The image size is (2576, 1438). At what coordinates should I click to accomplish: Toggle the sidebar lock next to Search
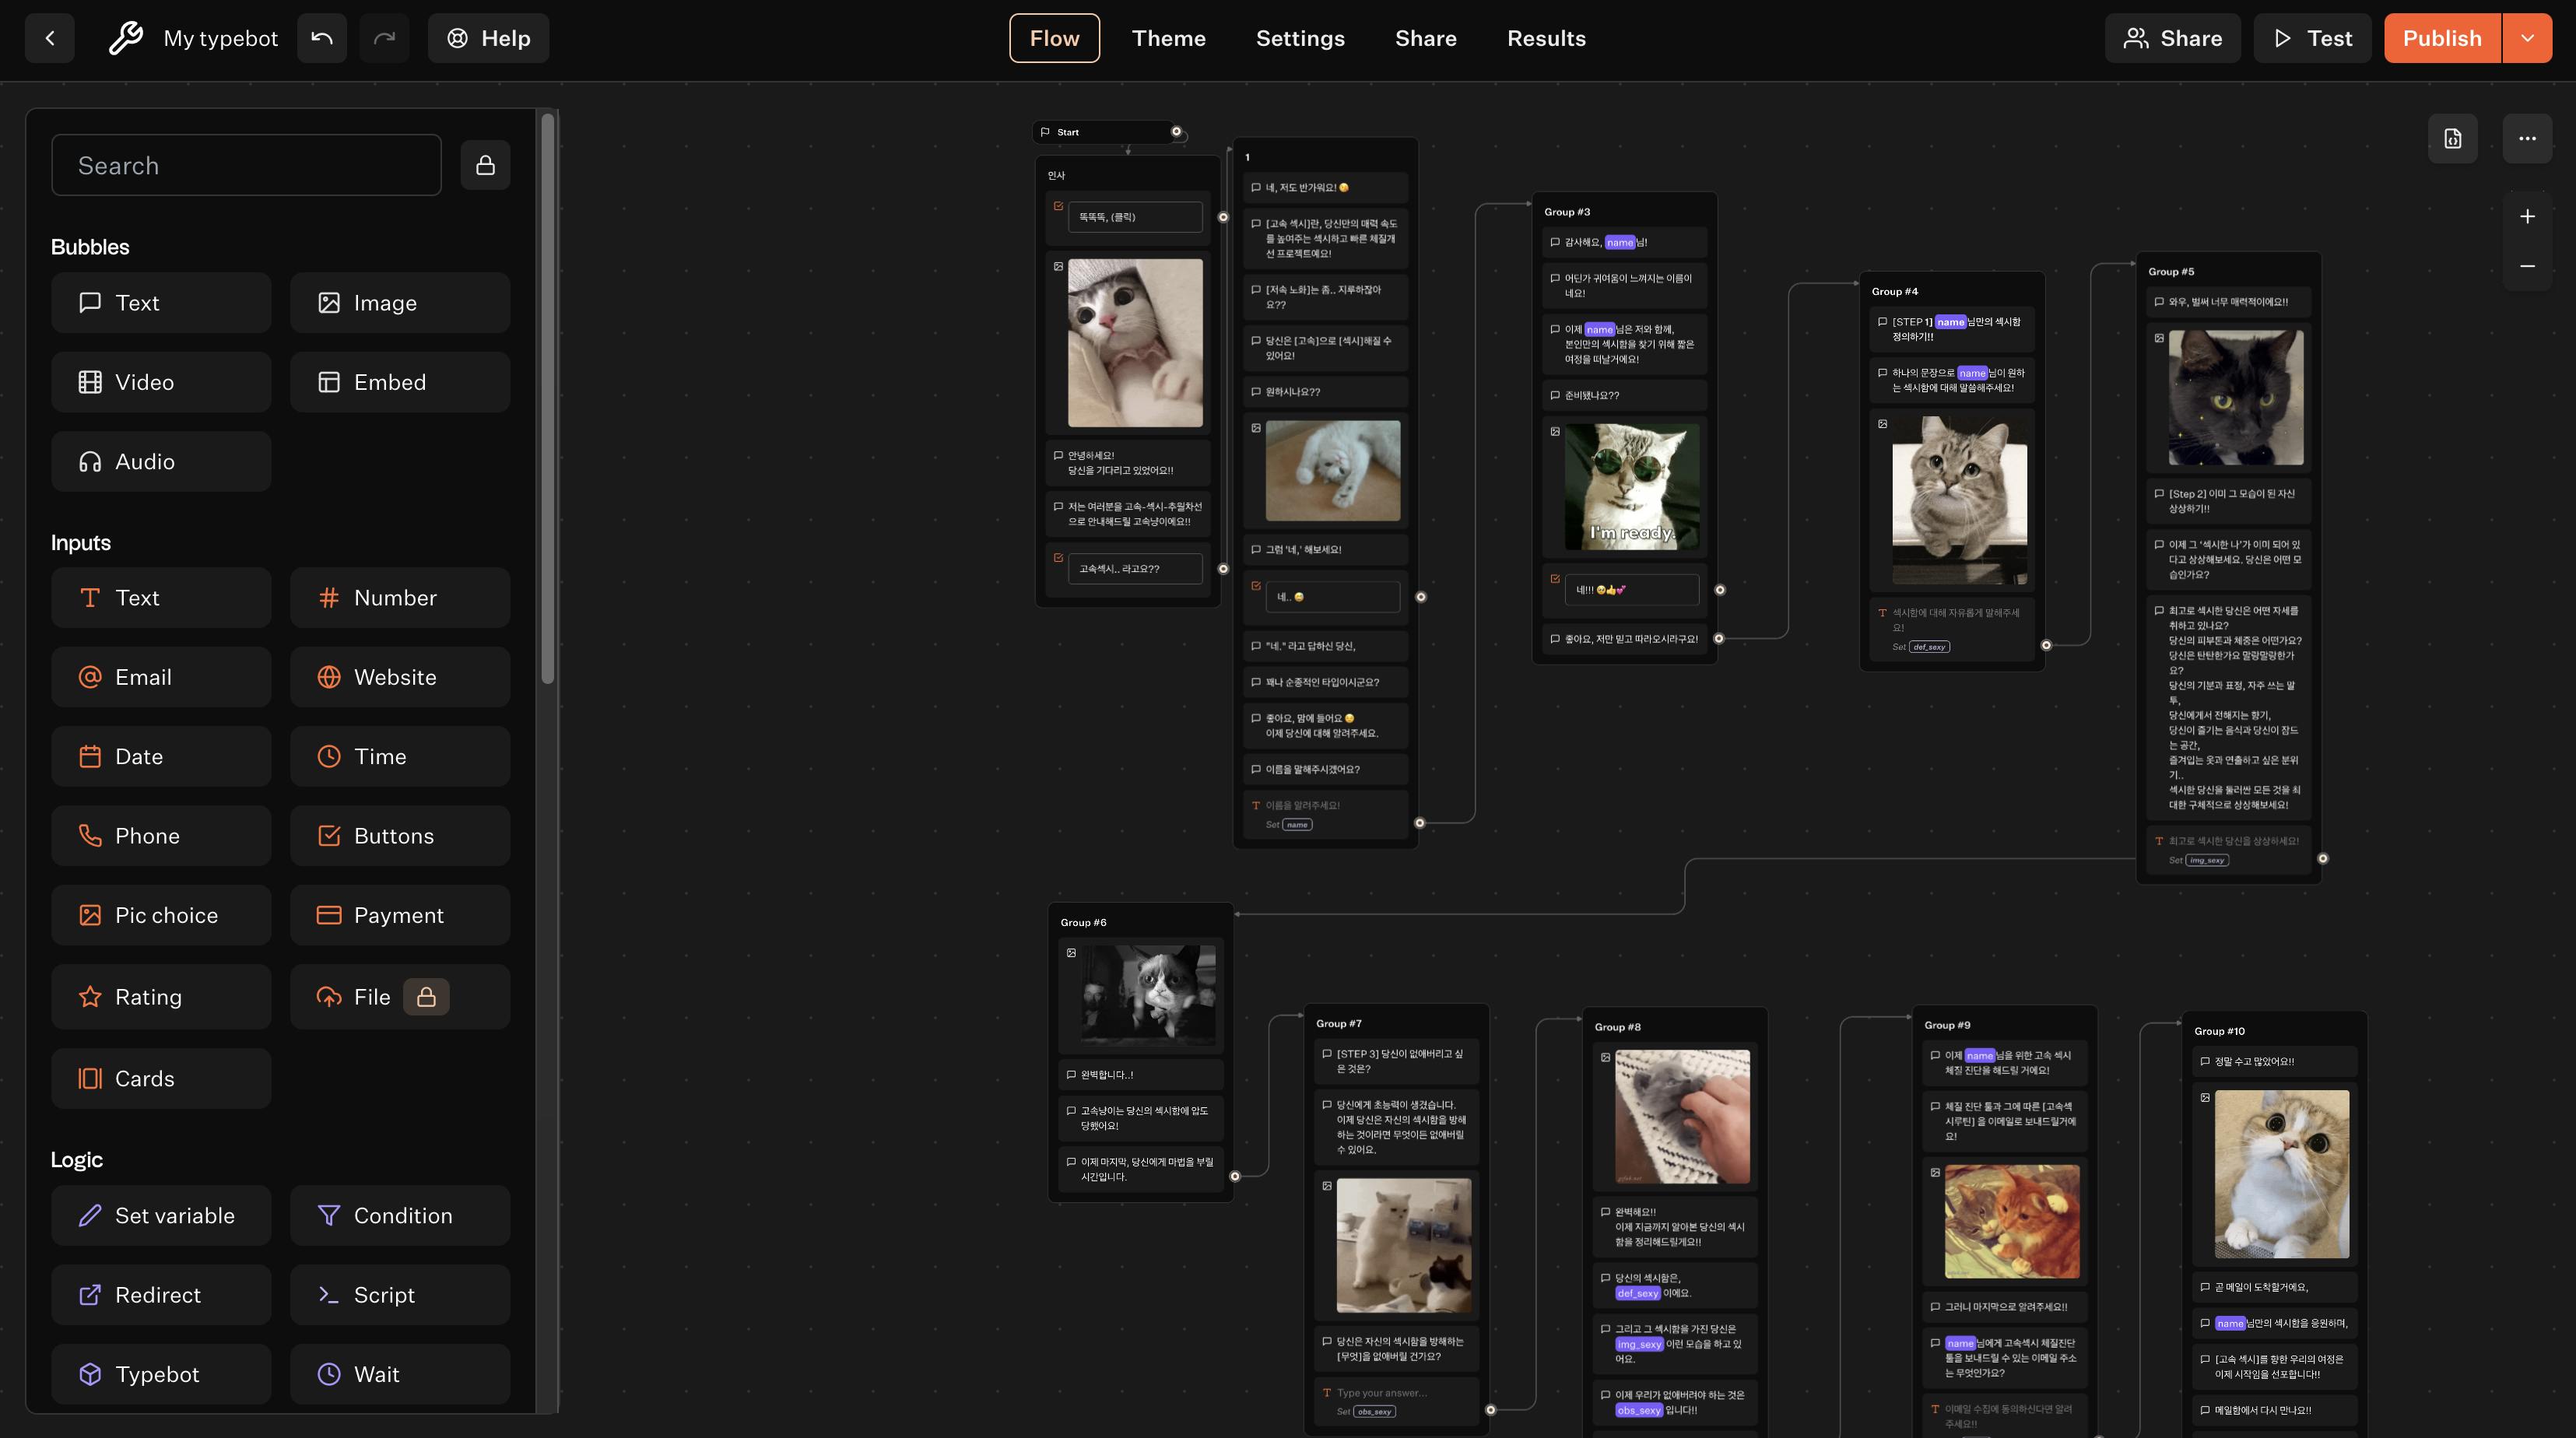(485, 165)
